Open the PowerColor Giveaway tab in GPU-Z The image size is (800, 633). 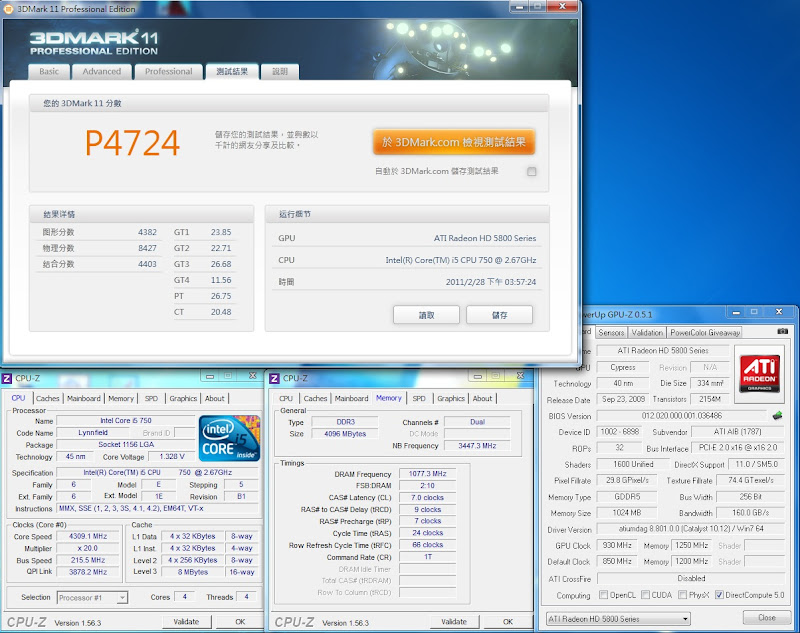(x=705, y=333)
